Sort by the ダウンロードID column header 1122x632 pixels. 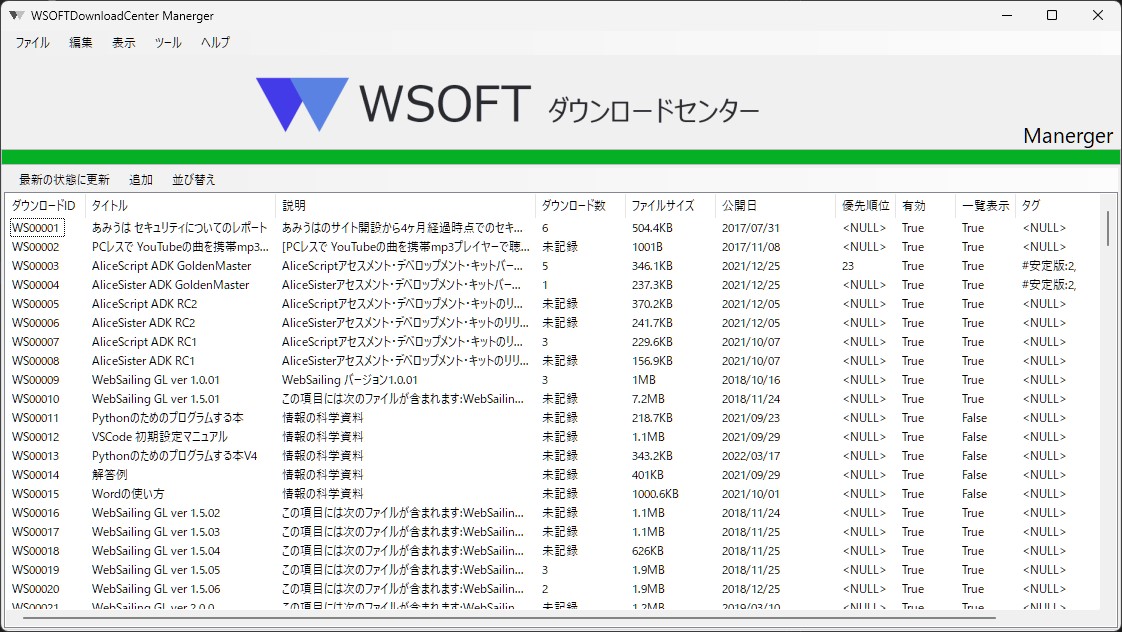[44, 205]
